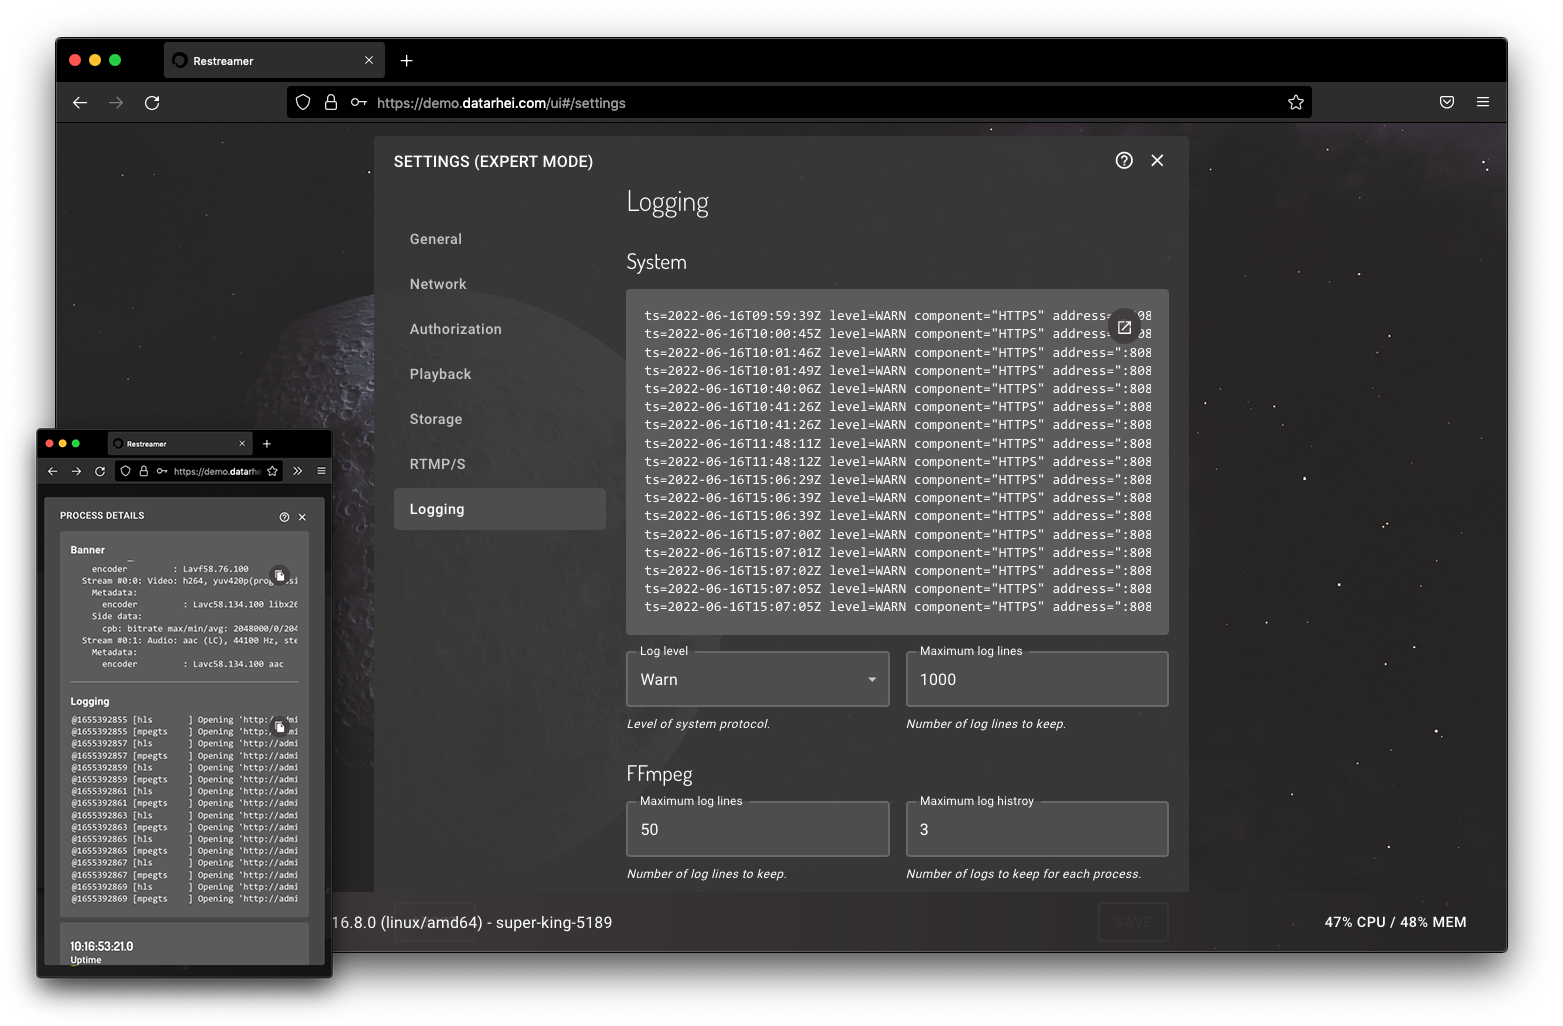This screenshot has height=1026, width=1563.
Task: Copy the Banner text in Process Details
Action: point(280,575)
